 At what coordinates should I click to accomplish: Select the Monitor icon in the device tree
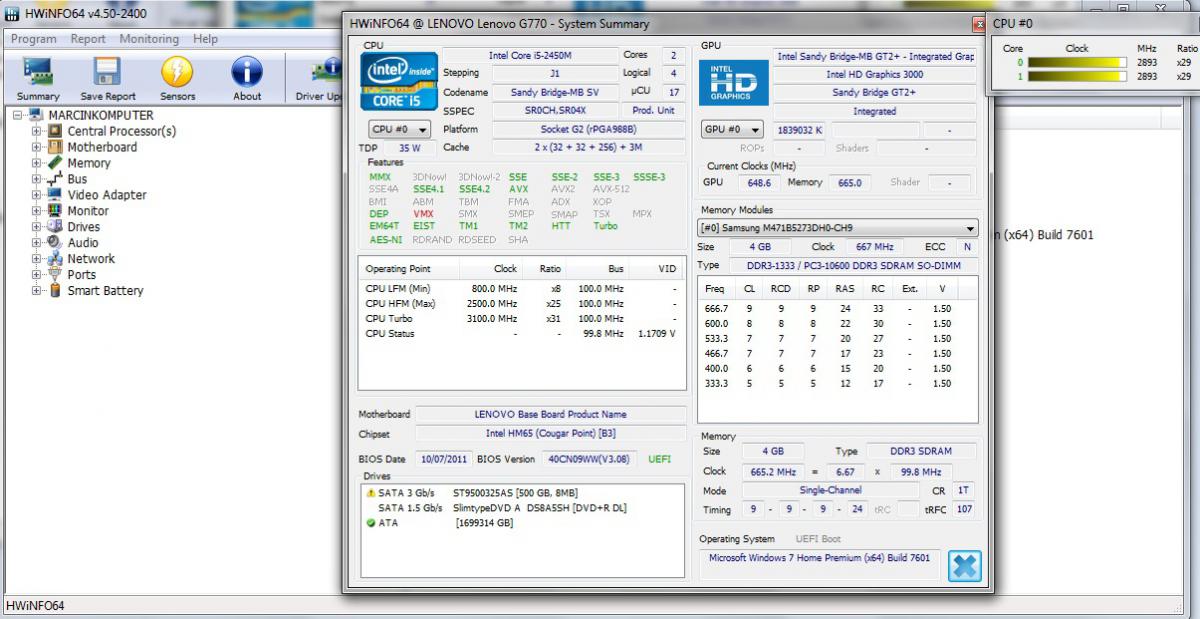(x=55, y=211)
